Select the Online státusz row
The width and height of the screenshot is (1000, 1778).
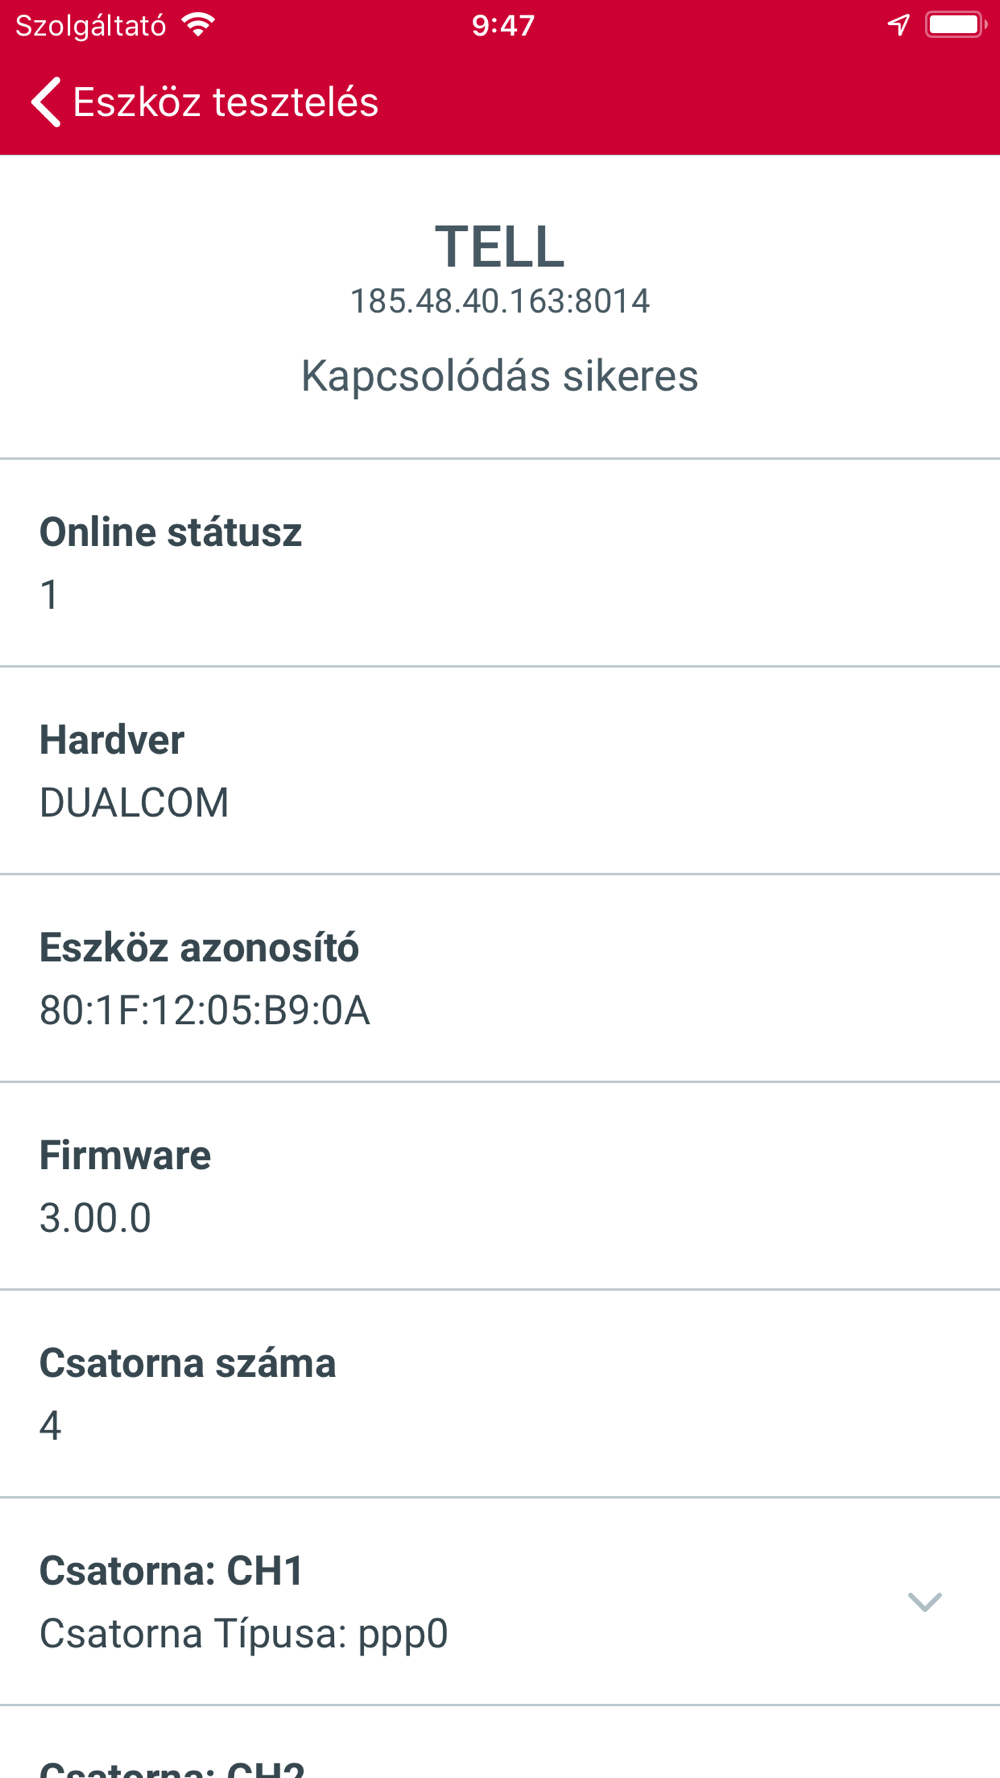point(500,563)
